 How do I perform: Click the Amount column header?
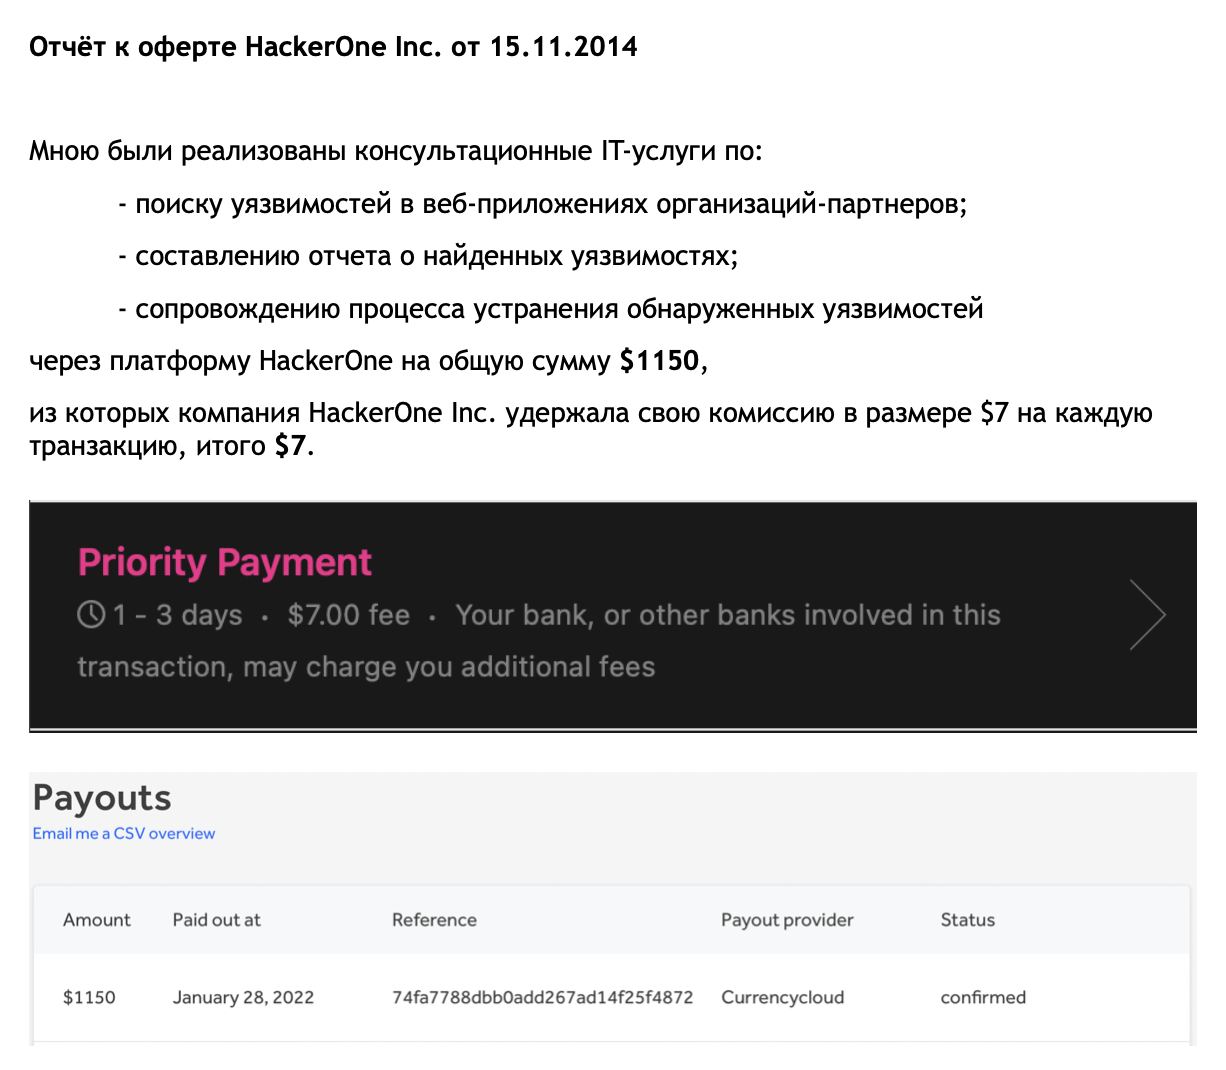[97, 920]
